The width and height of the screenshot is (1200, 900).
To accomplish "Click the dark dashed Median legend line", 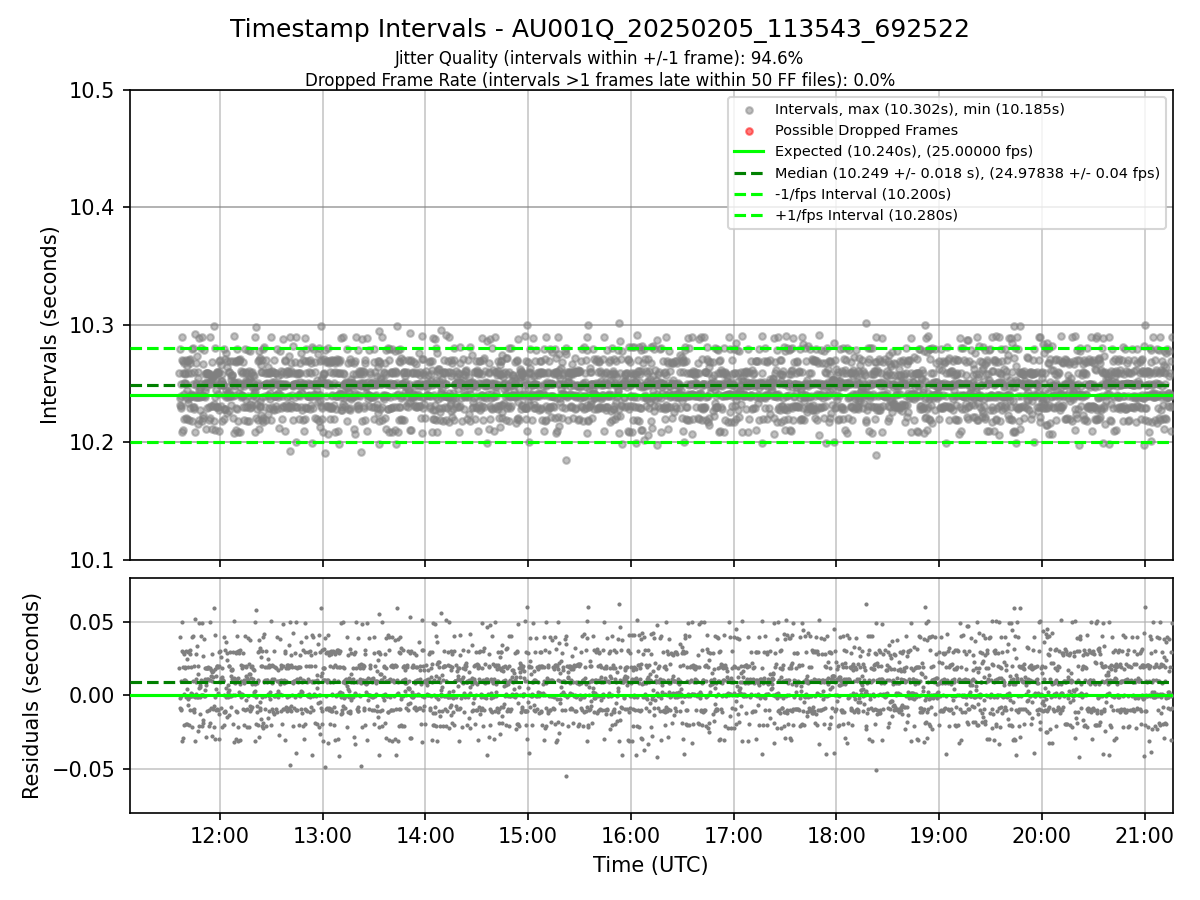I will click(749, 173).
